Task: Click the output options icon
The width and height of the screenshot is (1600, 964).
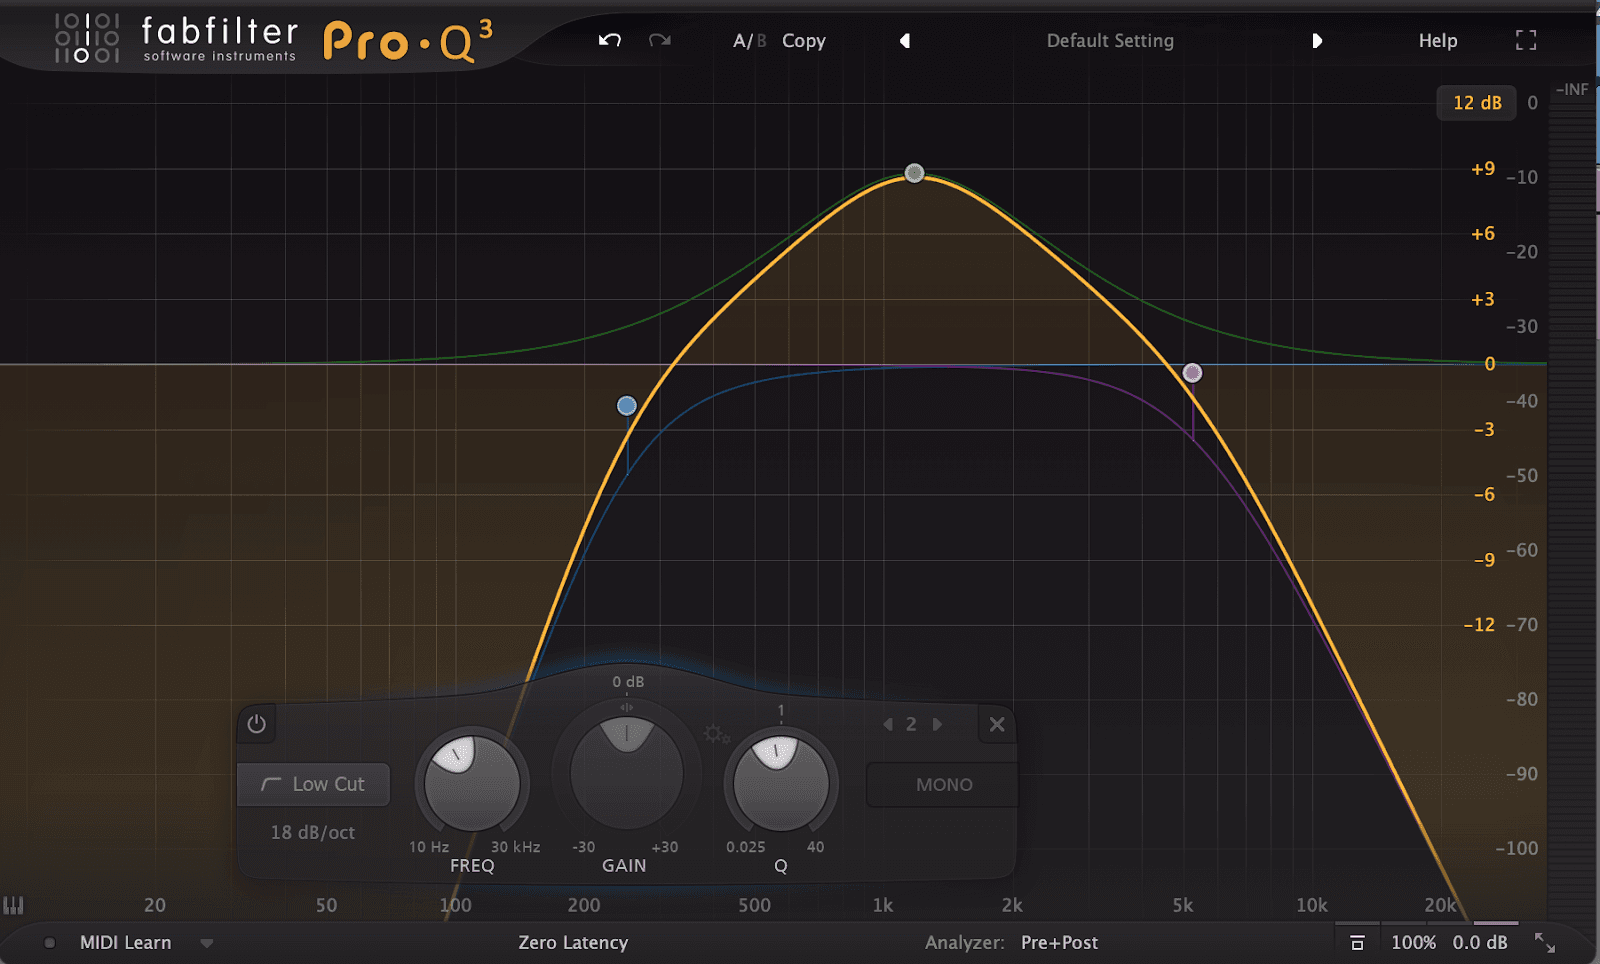Action: click(1357, 943)
